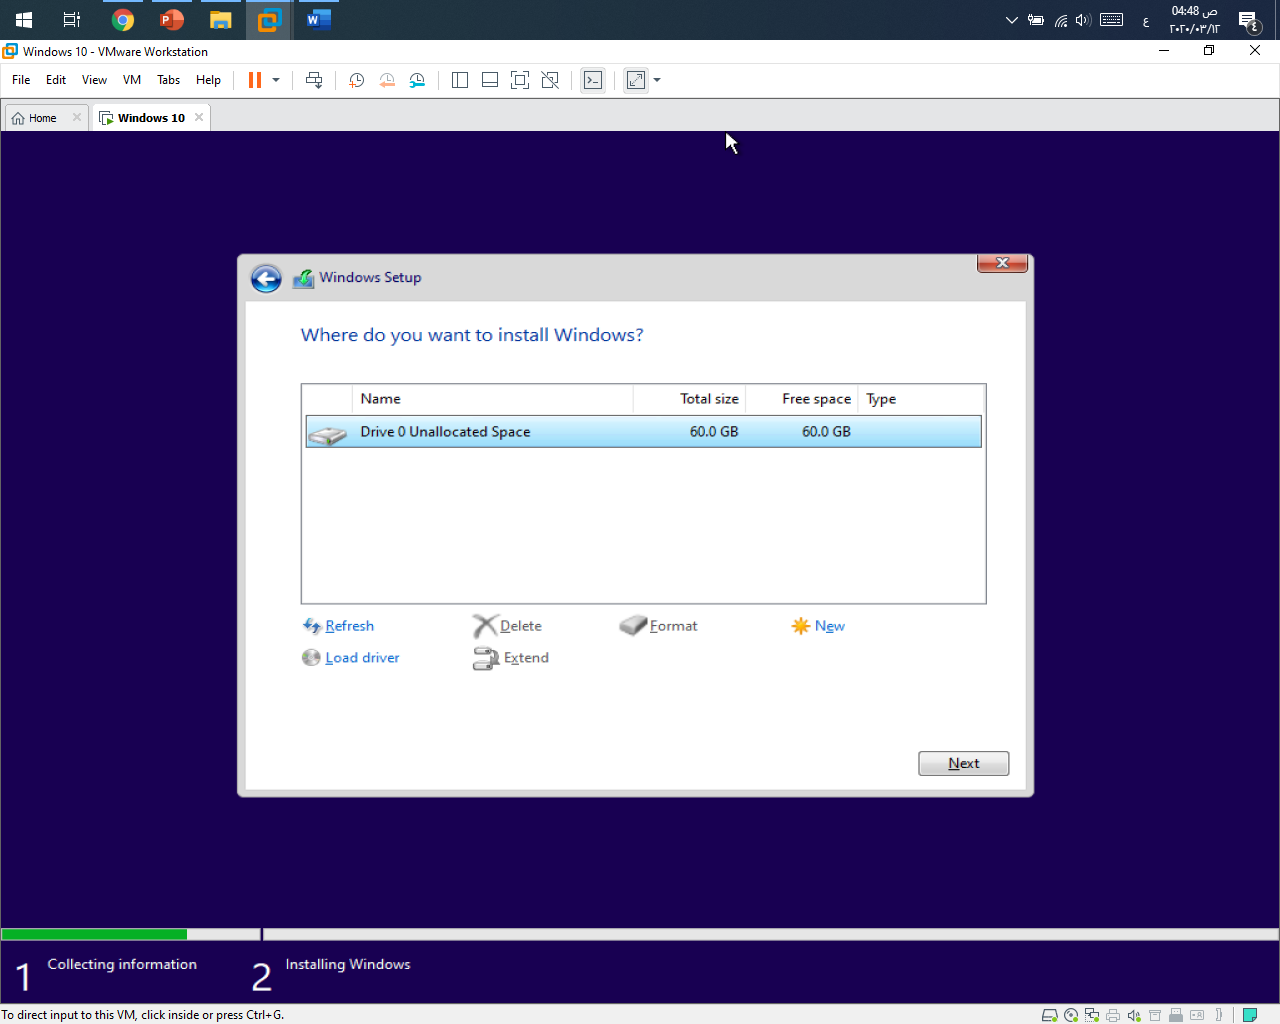Click the Next button in Windows Setup
Image resolution: width=1280 pixels, height=1024 pixels.
pyautogui.click(x=964, y=763)
